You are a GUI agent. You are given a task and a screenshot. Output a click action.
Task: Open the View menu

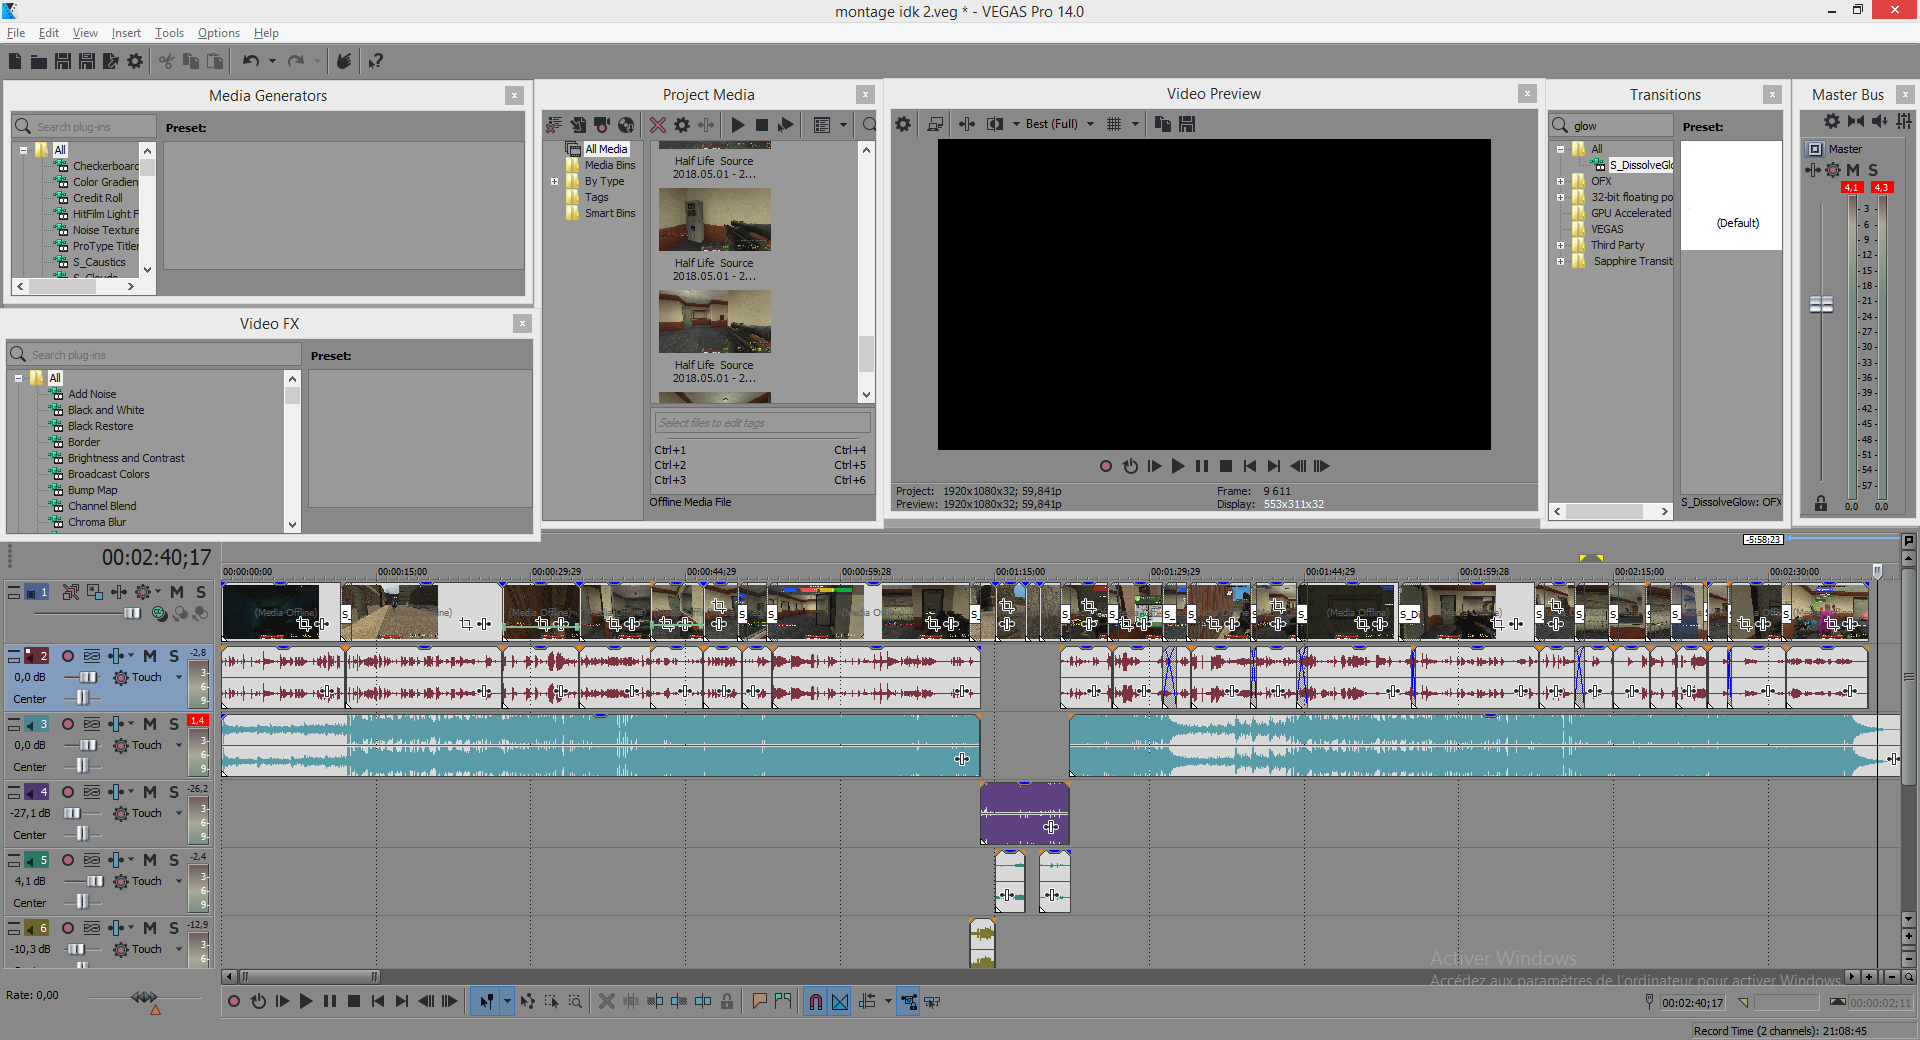85,33
